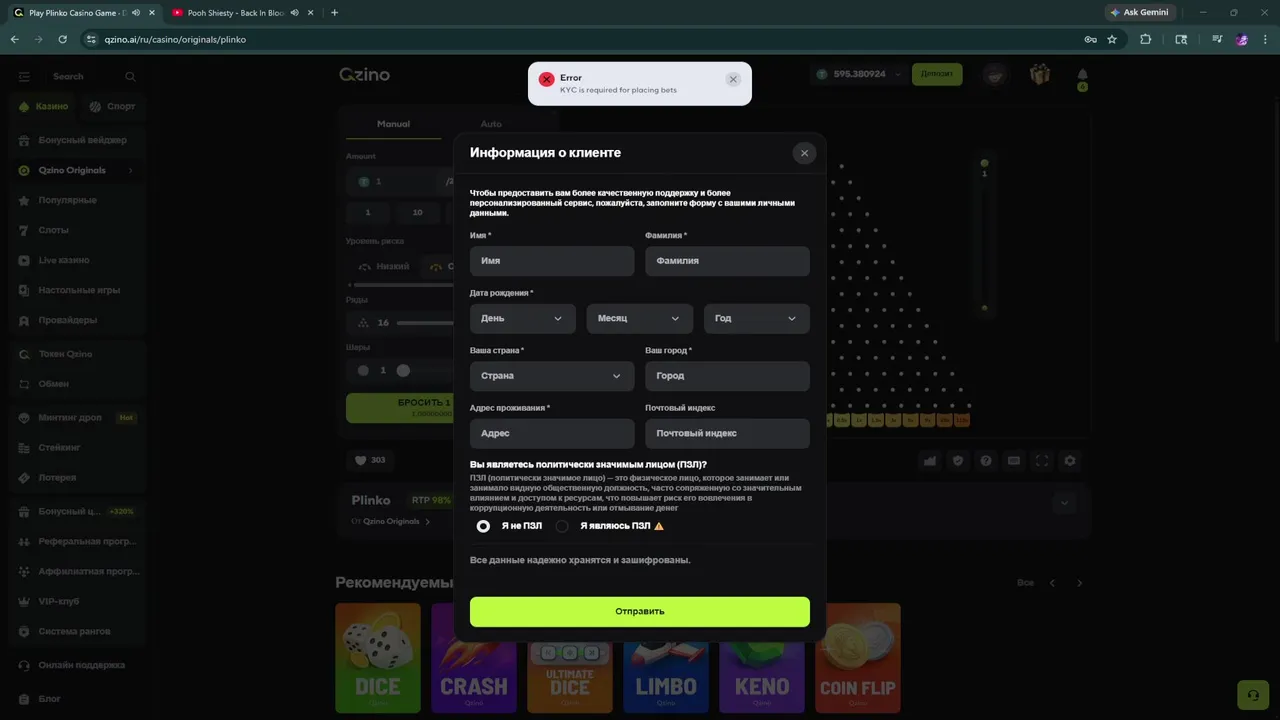1280x720 pixels.
Task: Open the LIMBO game thumbnail
Action: coord(666,658)
